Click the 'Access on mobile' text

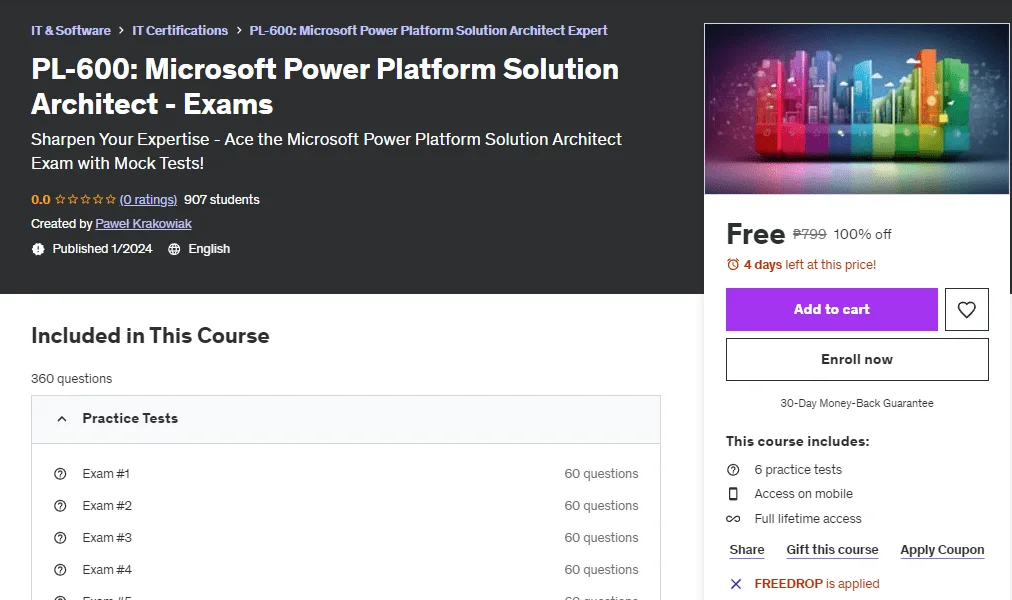point(804,494)
